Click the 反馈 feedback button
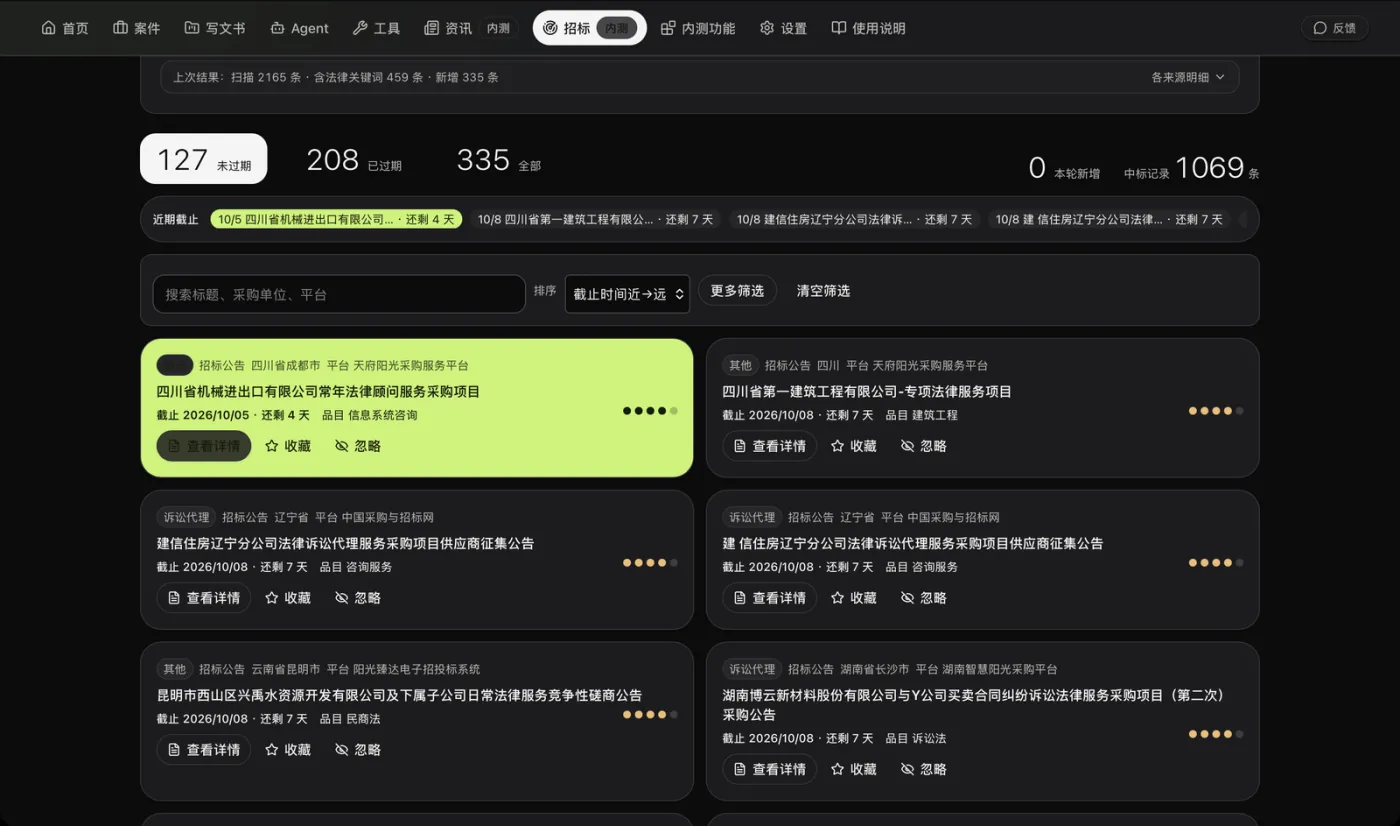 coord(1334,28)
